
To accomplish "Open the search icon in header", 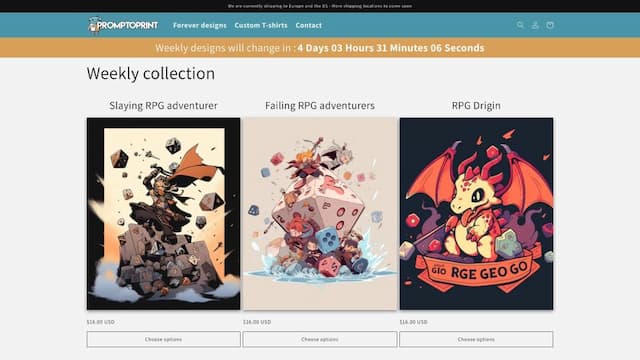I will [x=520, y=25].
